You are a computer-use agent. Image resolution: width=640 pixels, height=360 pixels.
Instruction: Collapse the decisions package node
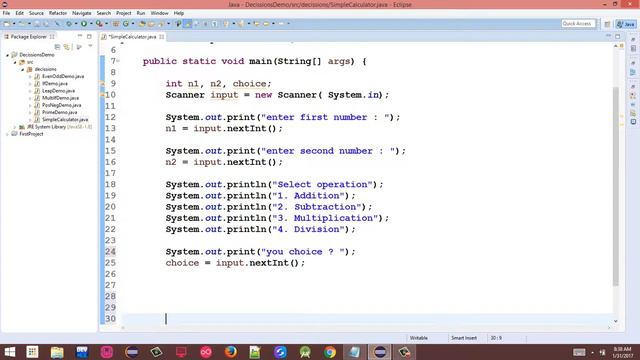pos(22,69)
